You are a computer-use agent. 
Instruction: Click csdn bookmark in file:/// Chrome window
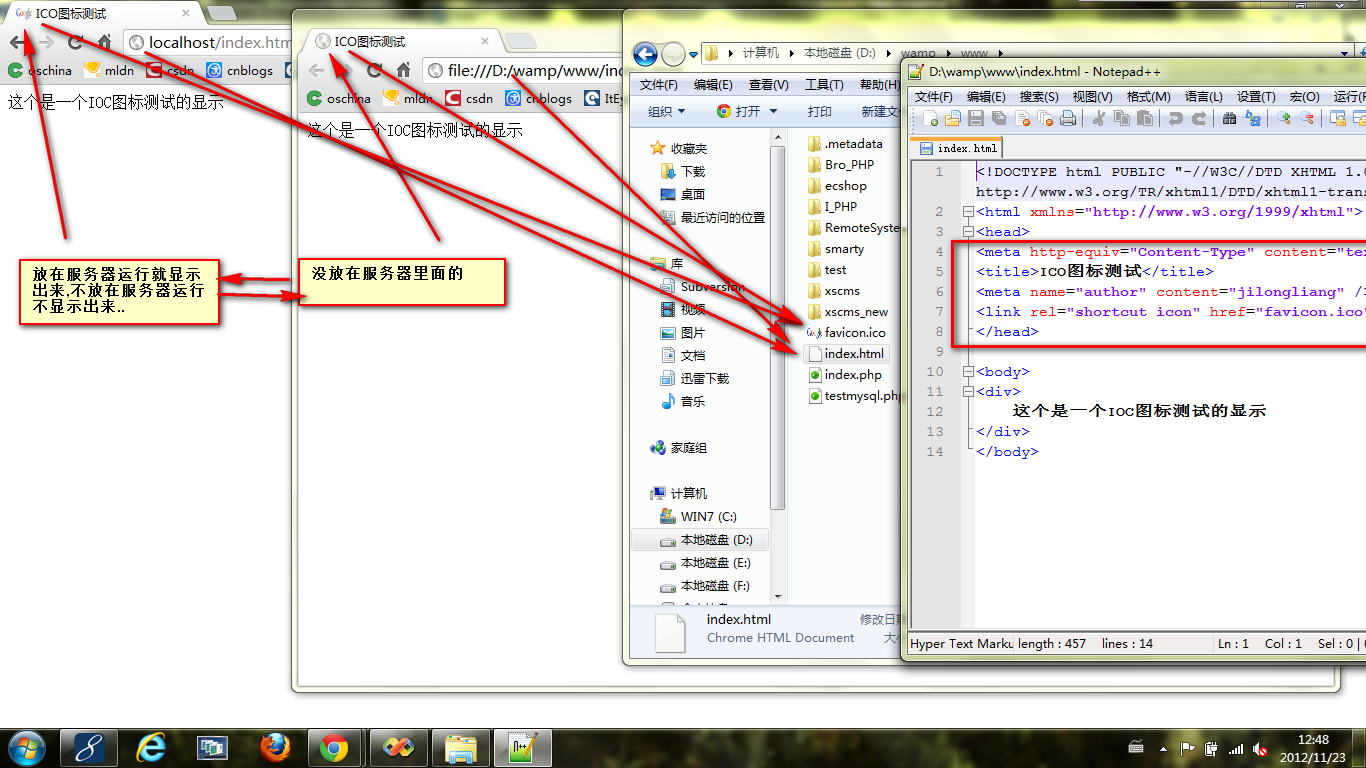469,98
